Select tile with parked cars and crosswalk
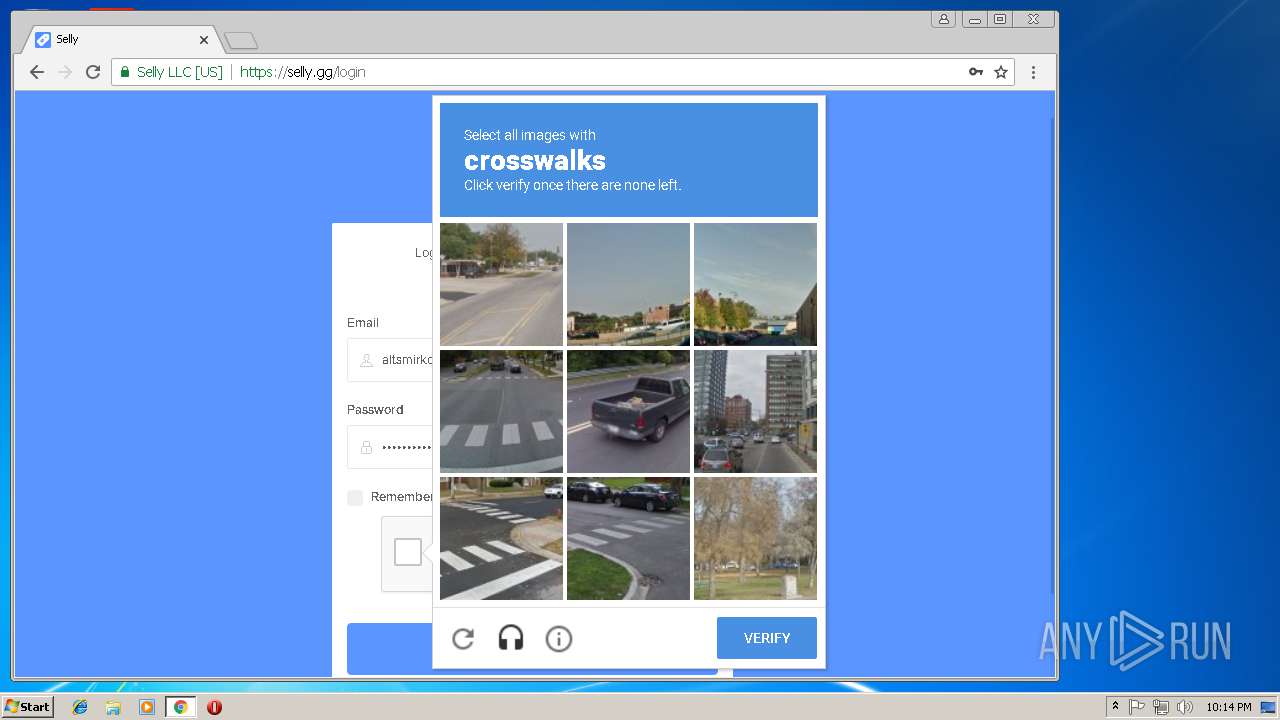This screenshot has width=1280, height=720. (628, 538)
